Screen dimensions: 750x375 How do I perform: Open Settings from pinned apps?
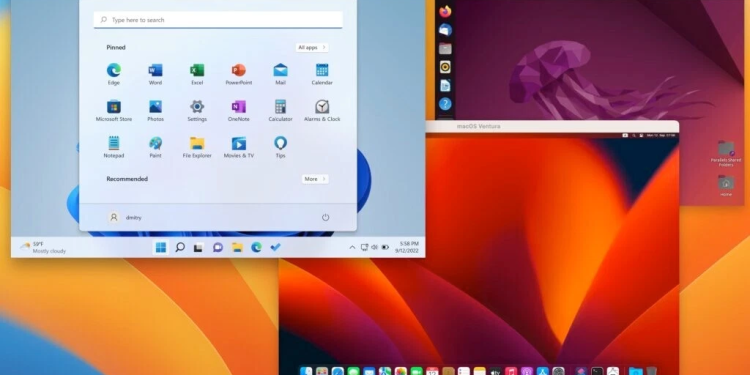(x=197, y=110)
